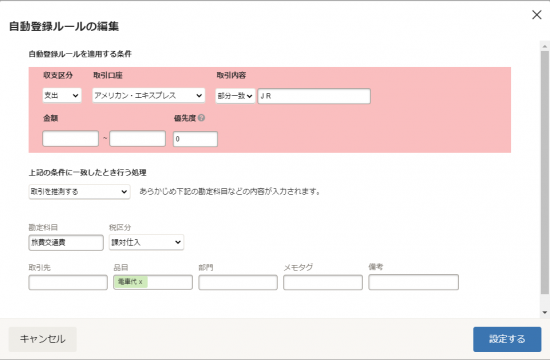Click the minimum 金額 input field
The height and width of the screenshot is (360, 550).
click(71, 139)
